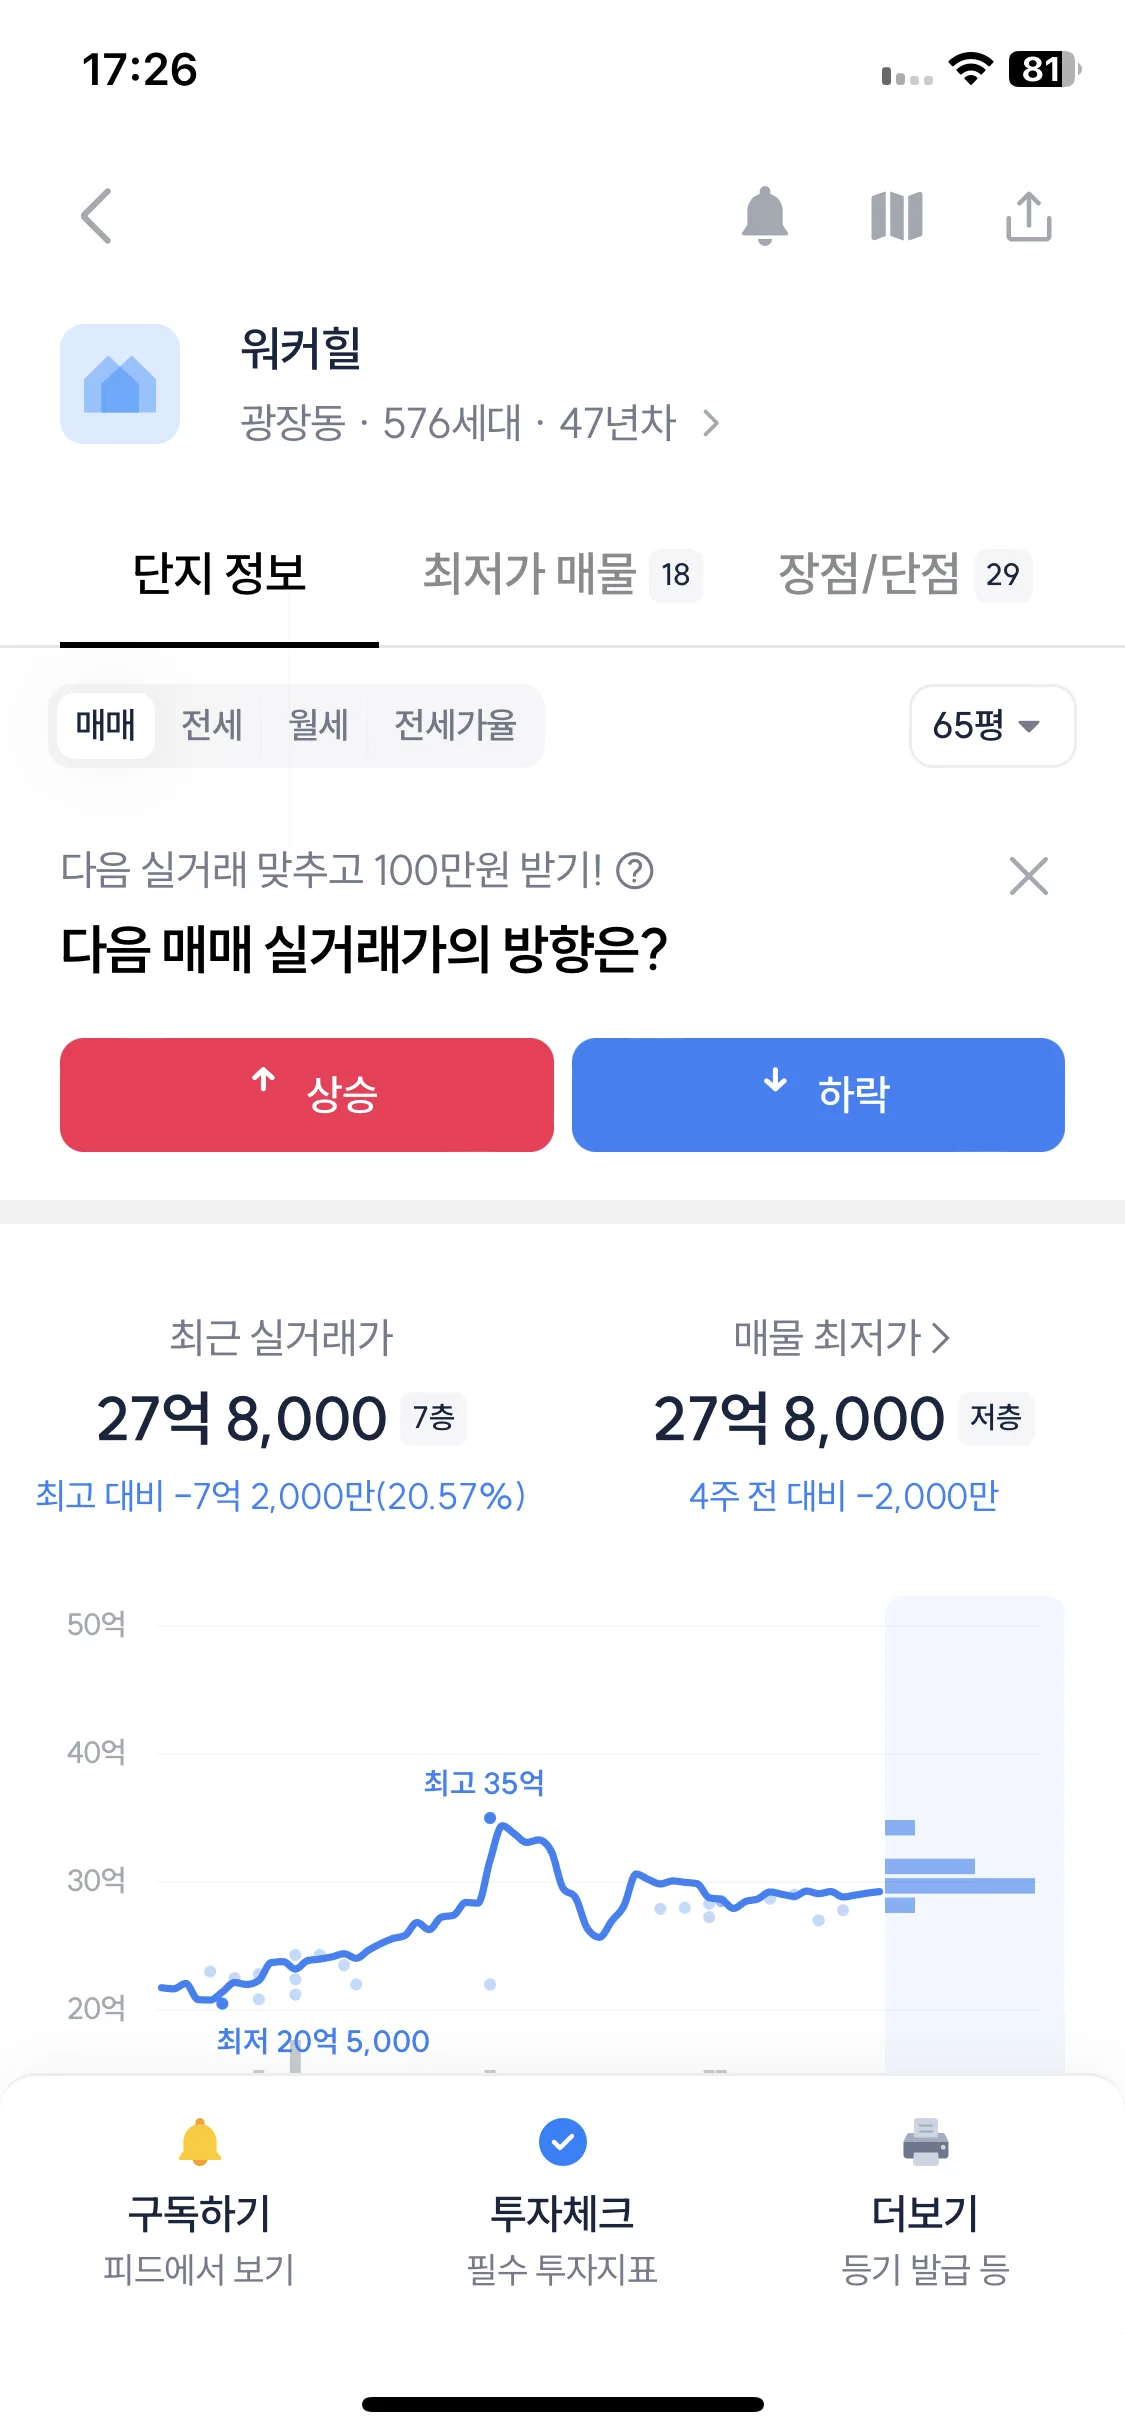Expand complex details chevron after 47년차
The width and height of the screenshot is (1125, 2436).
pyautogui.click(x=711, y=424)
